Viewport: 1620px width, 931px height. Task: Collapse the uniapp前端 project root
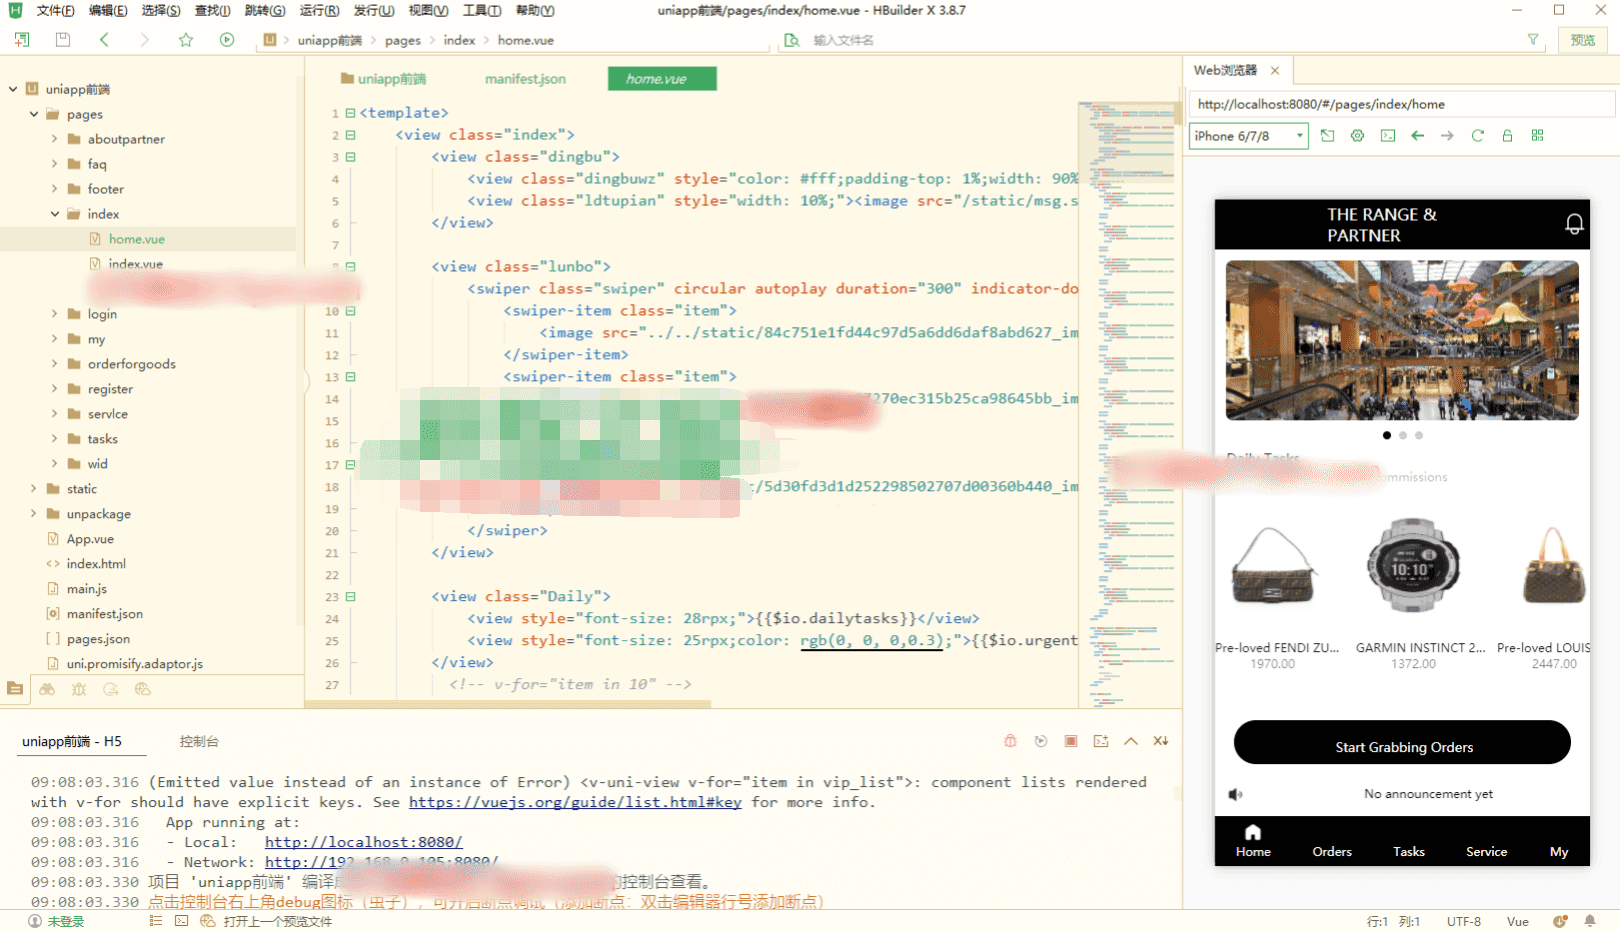point(13,89)
